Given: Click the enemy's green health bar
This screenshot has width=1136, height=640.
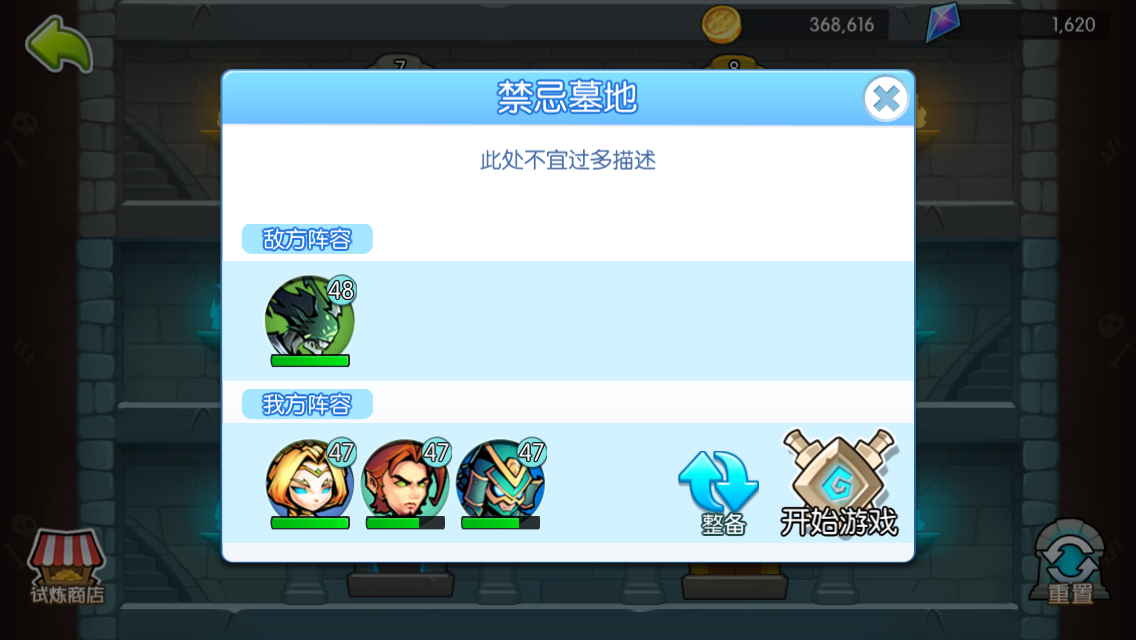Looking at the screenshot, I should pos(310,360).
